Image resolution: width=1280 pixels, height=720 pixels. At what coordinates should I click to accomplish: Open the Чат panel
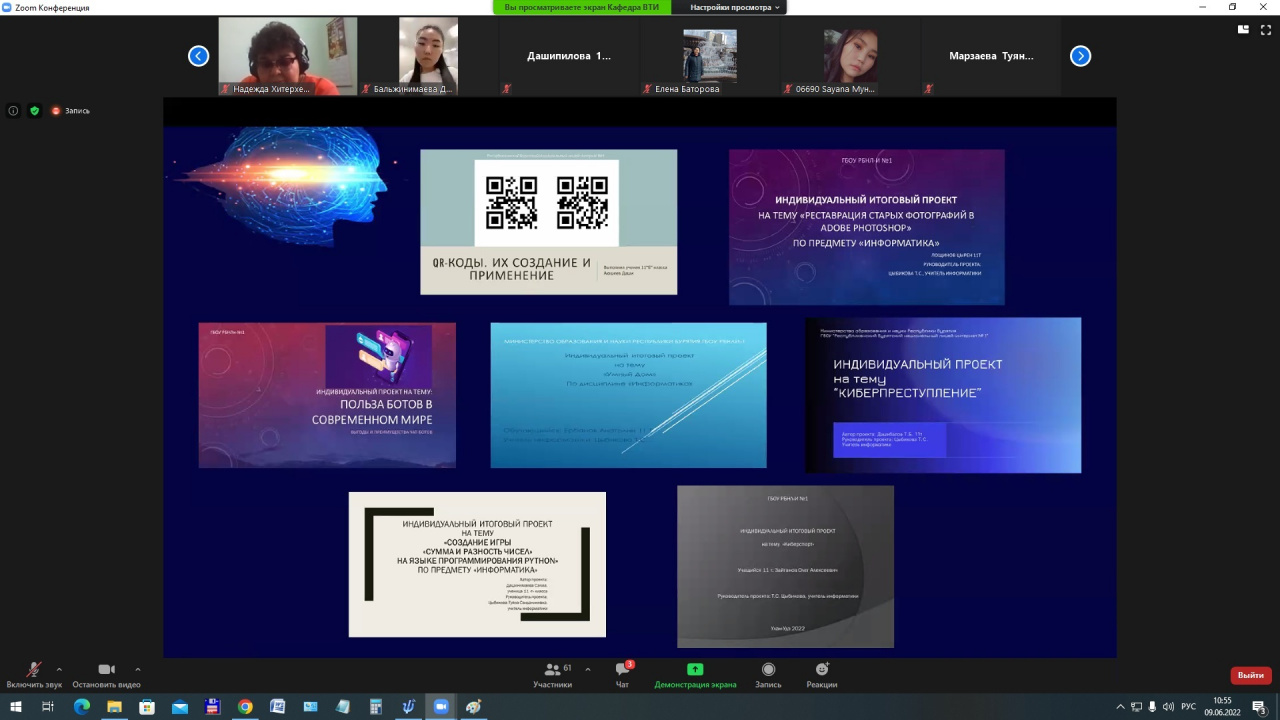[x=622, y=674]
